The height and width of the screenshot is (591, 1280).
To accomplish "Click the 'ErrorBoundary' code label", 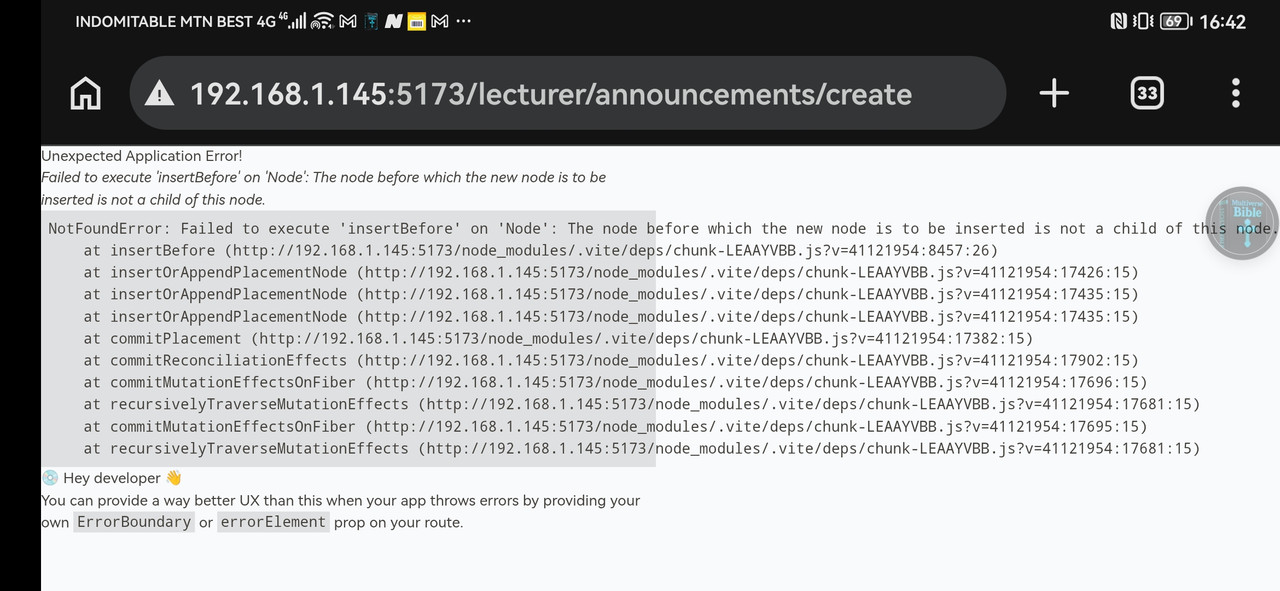I will click(133, 522).
